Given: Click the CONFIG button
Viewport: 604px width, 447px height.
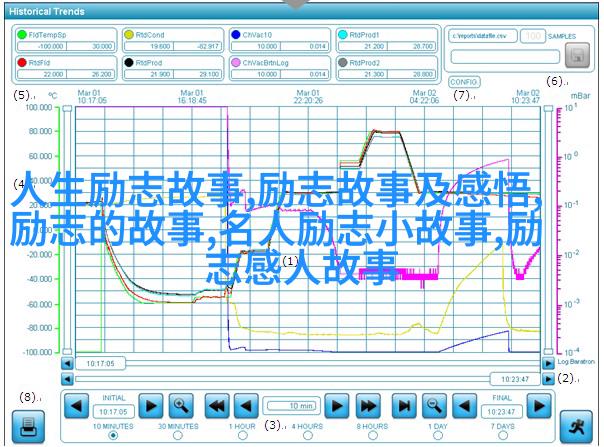Looking at the screenshot, I should pos(464,82).
